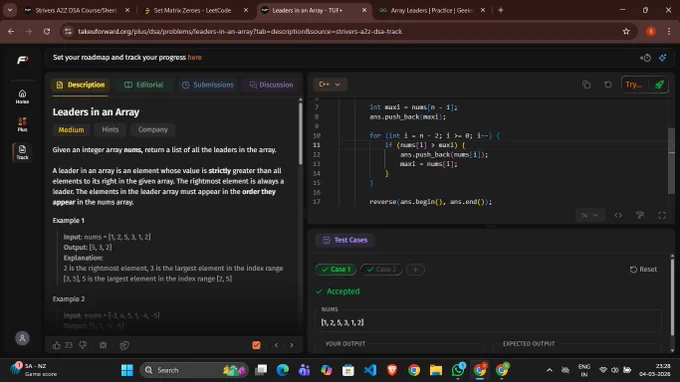Image resolution: width=680 pixels, height=382 pixels.
Task: Reset the code with the refresh icon
Action: point(608,85)
